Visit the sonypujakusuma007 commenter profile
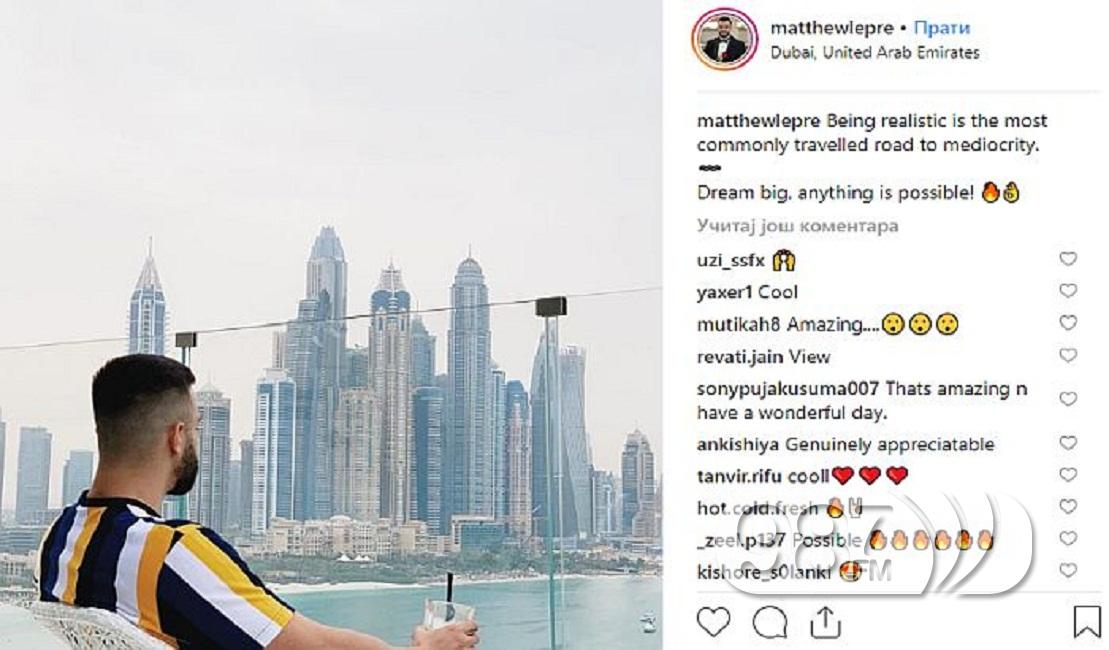 788,389
